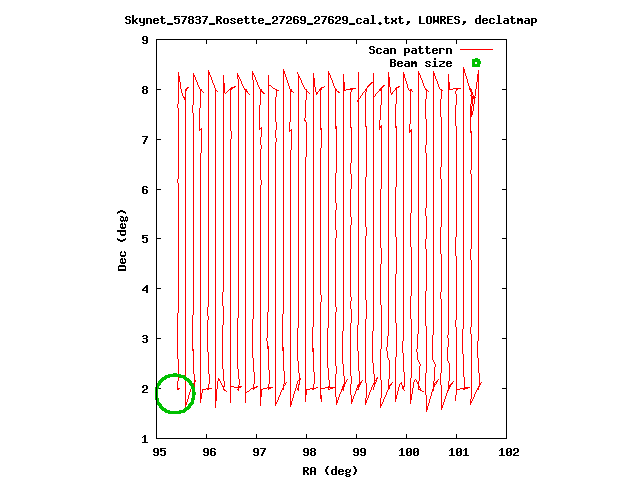Select the 'Scan pattern' legend label

(410, 50)
